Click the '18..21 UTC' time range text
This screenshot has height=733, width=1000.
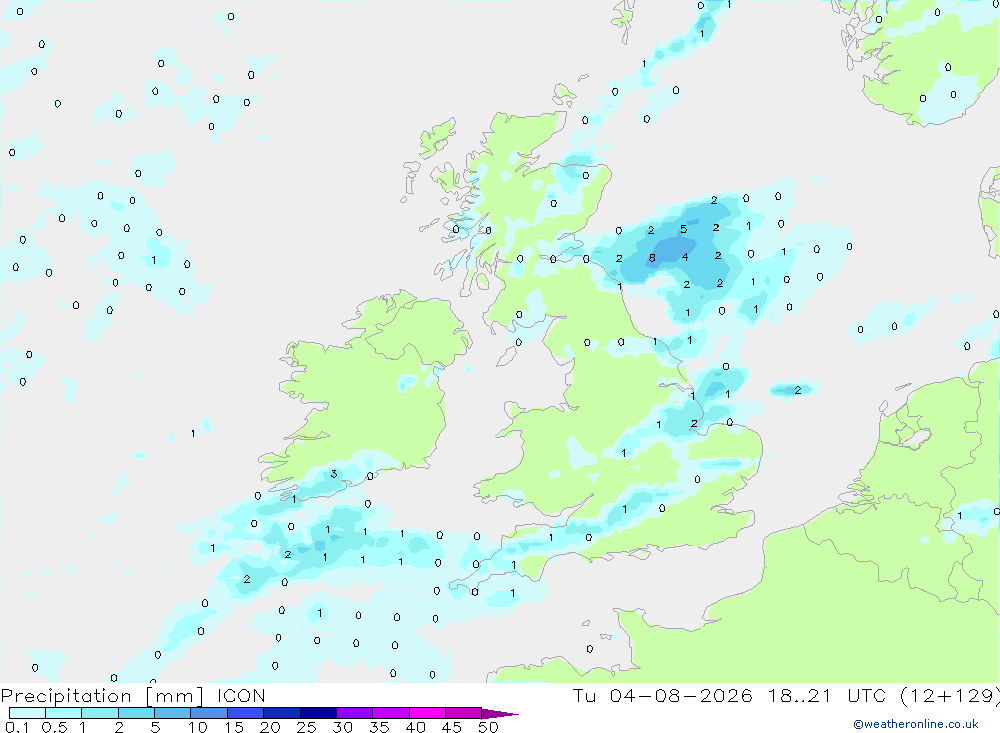[827, 695]
